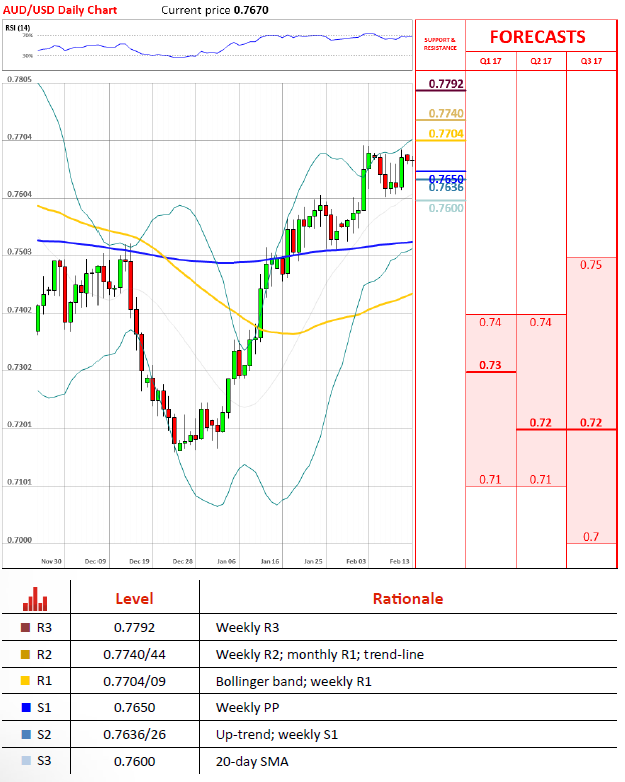Select the 0.75 forecast value in Q3 17
The image size is (625, 782).
(x=590, y=265)
